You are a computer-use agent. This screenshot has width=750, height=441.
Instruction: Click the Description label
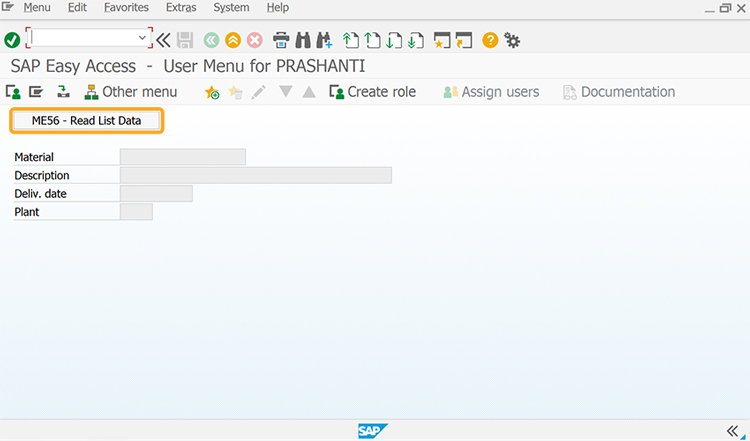[x=42, y=176]
